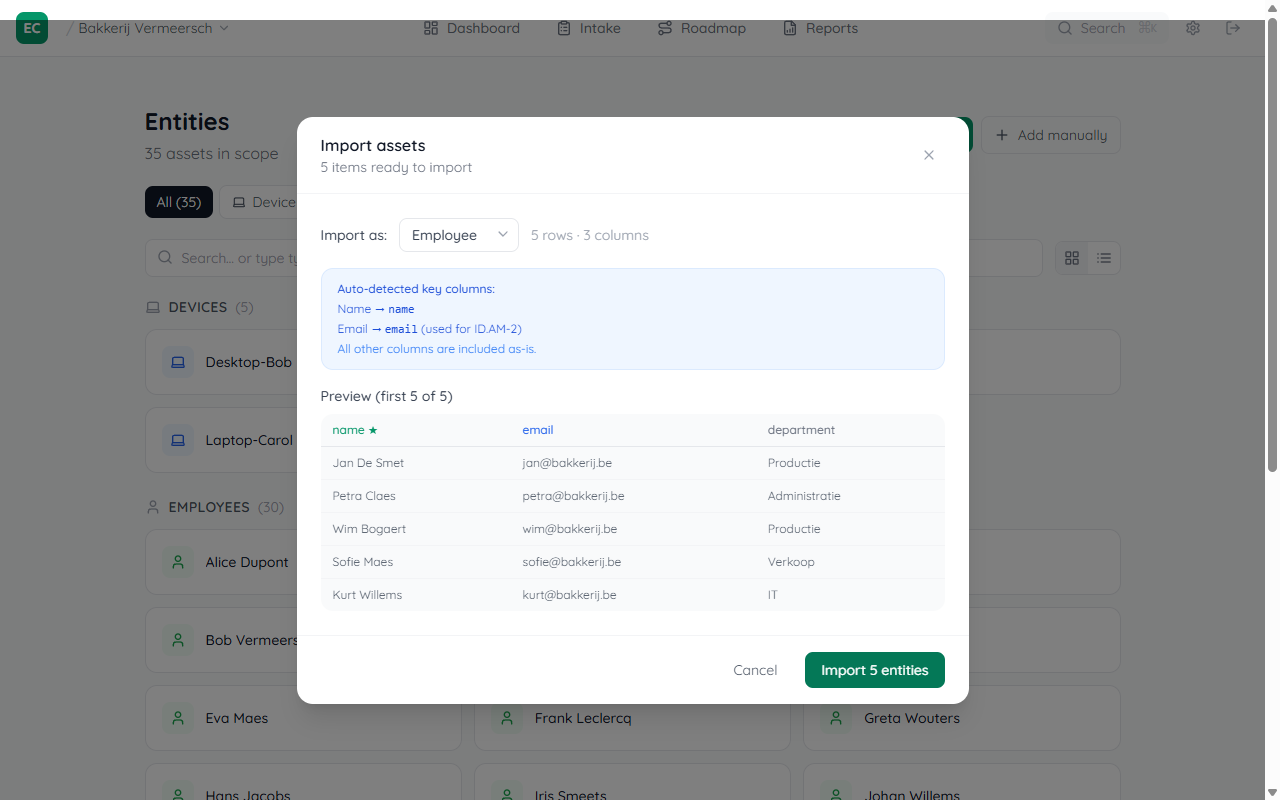Dismiss the Import assets dialog with the X
Image resolution: width=1280 pixels, height=800 pixels.
(928, 155)
